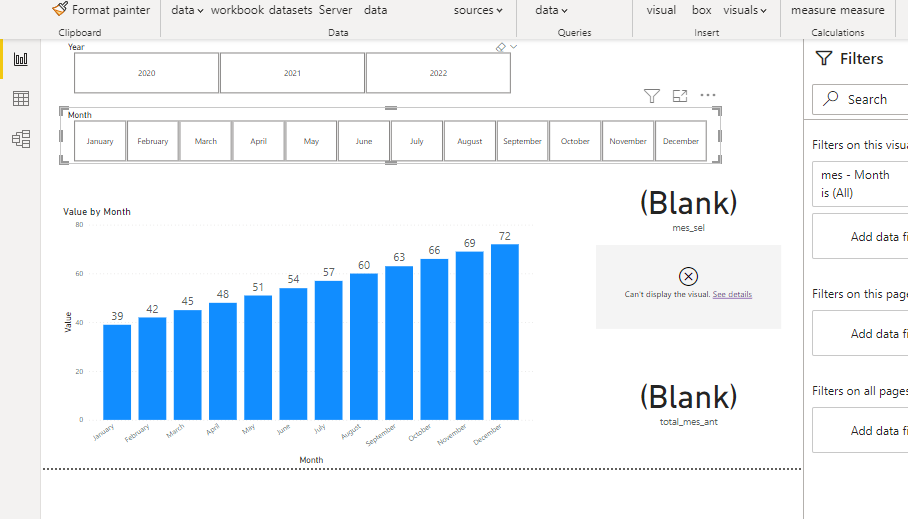Screen dimensions: 908x519
Task: Select March in the Month slicer
Action: pos(206,141)
